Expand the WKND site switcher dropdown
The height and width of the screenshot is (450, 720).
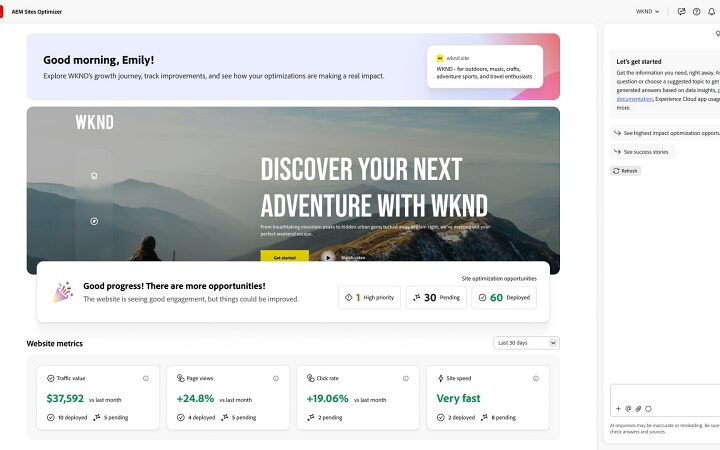tap(647, 11)
